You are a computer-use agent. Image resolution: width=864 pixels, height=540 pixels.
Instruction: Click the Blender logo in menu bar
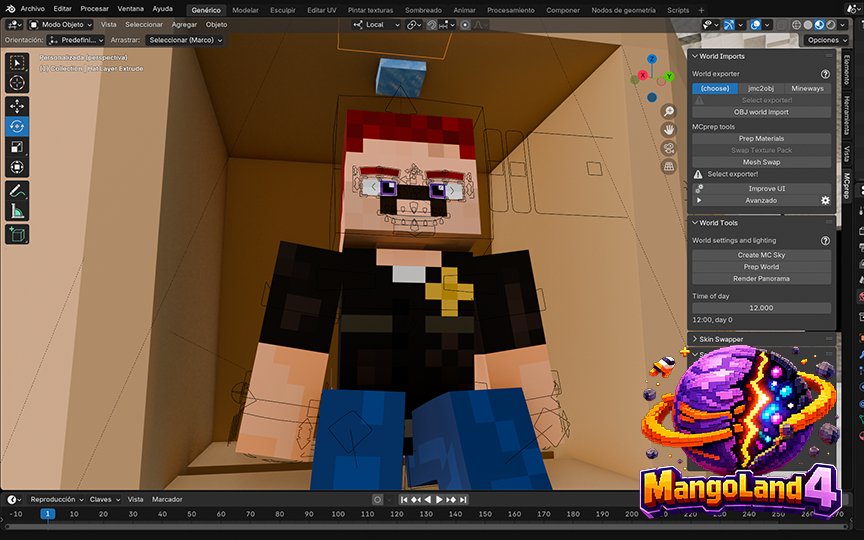click(x=10, y=9)
